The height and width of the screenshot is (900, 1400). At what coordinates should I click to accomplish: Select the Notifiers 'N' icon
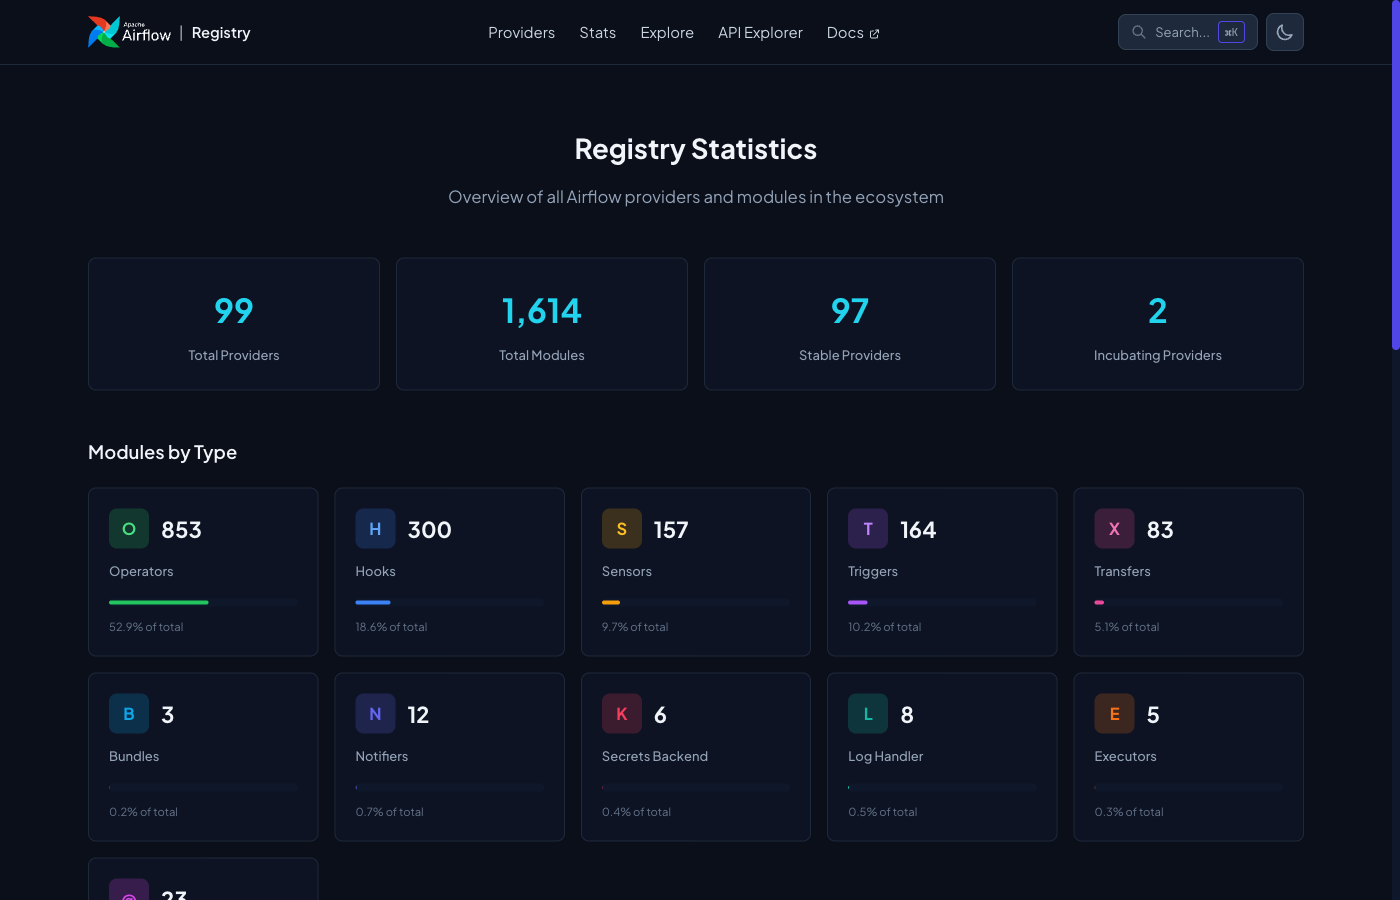tap(375, 713)
